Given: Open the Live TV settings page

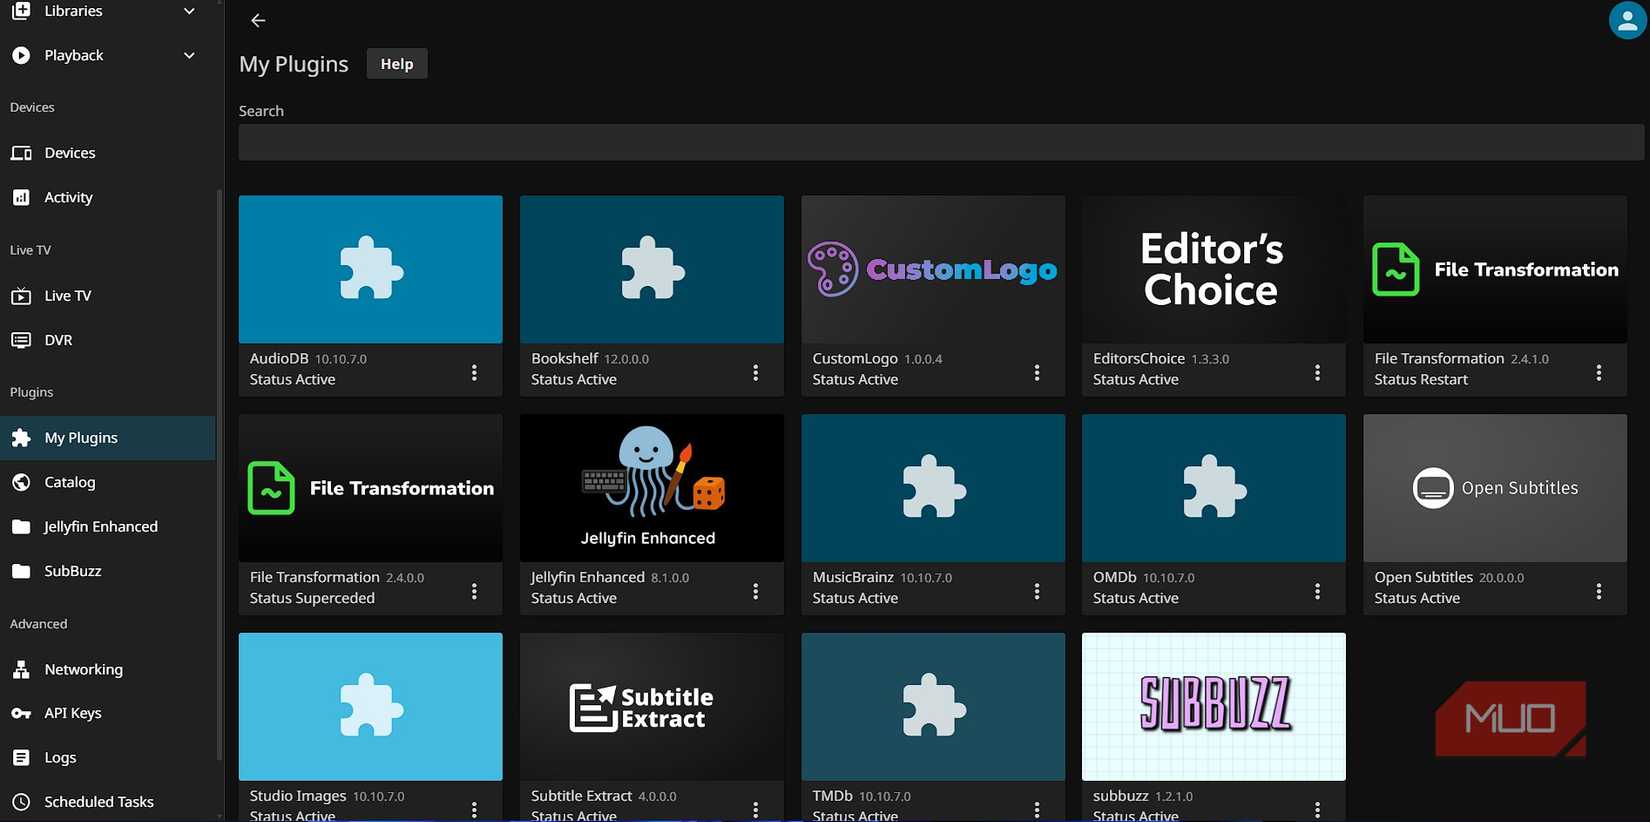Looking at the screenshot, I should [108, 296].
